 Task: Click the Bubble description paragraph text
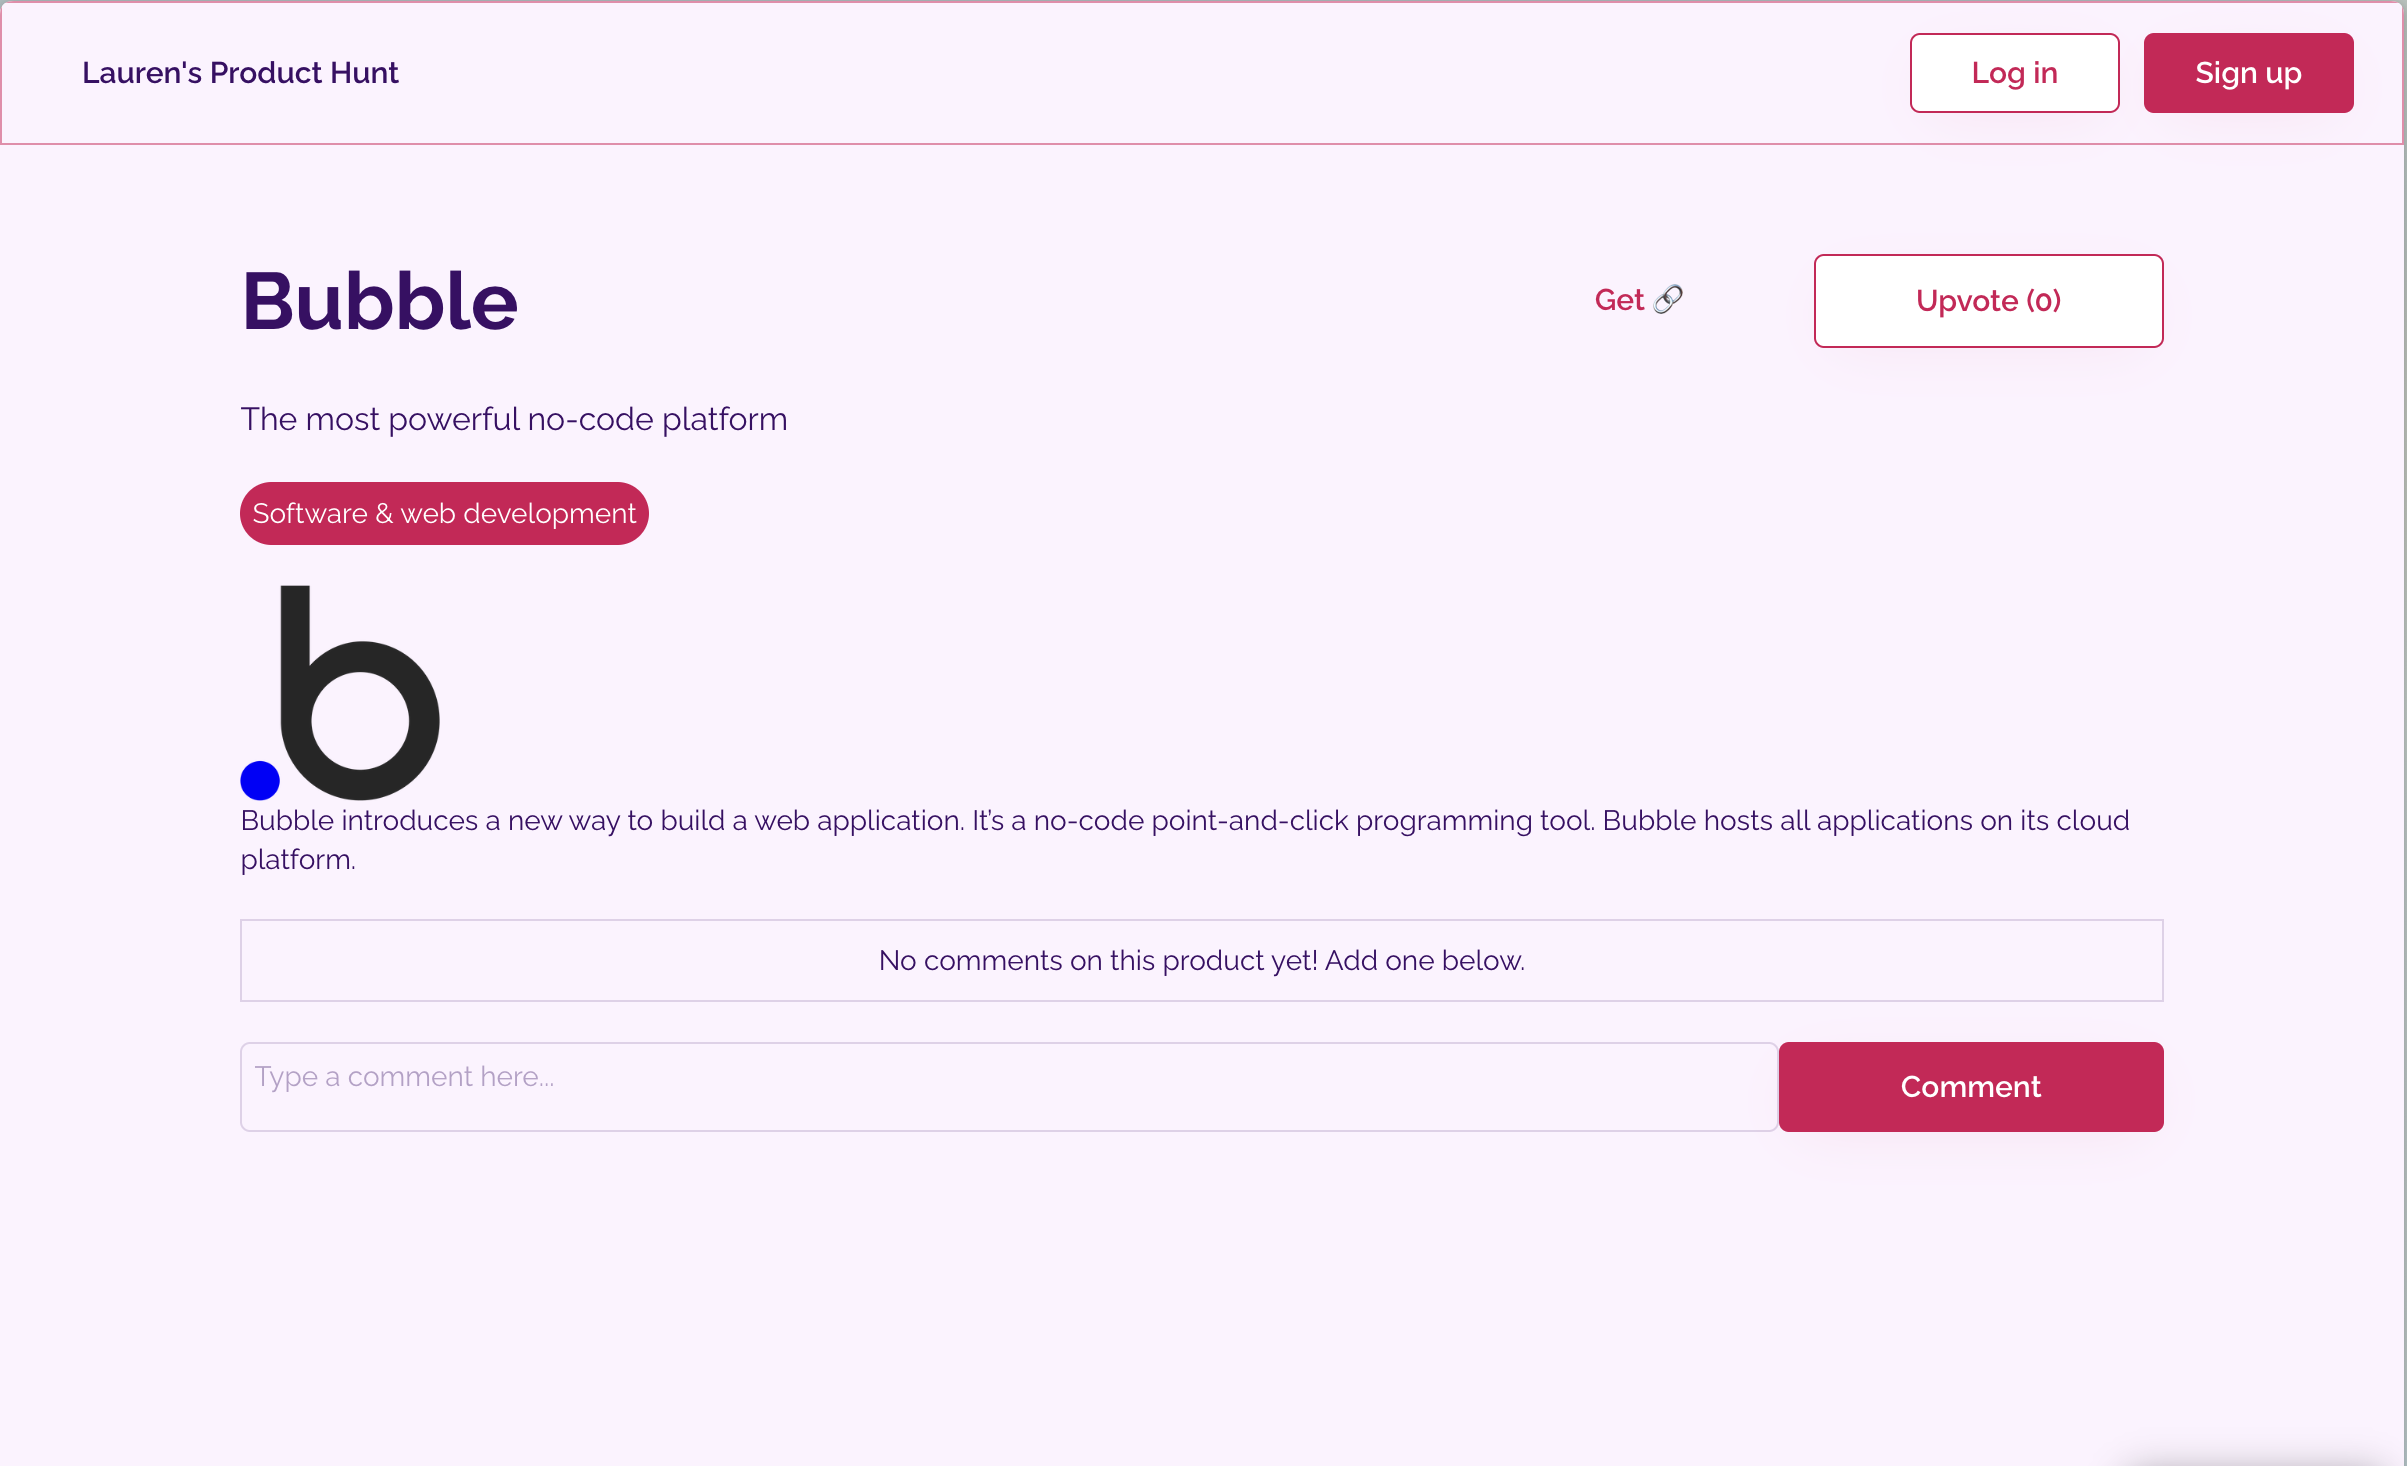(x=1185, y=821)
